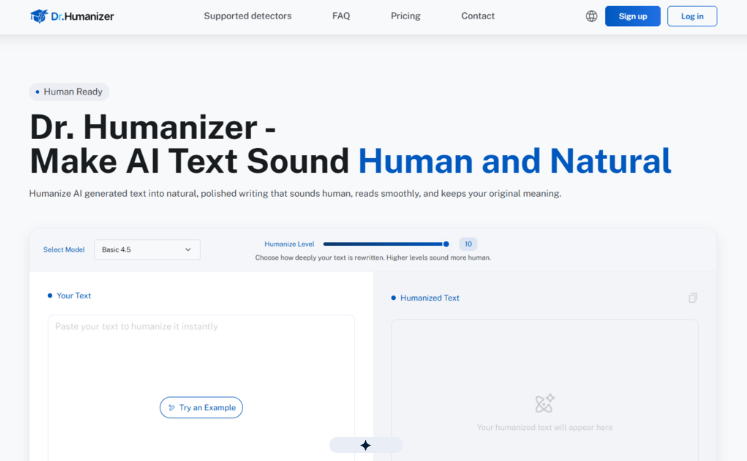Click the Humanize Level value 10
Viewport: 747px width, 461px height.
[x=468, y=244]
